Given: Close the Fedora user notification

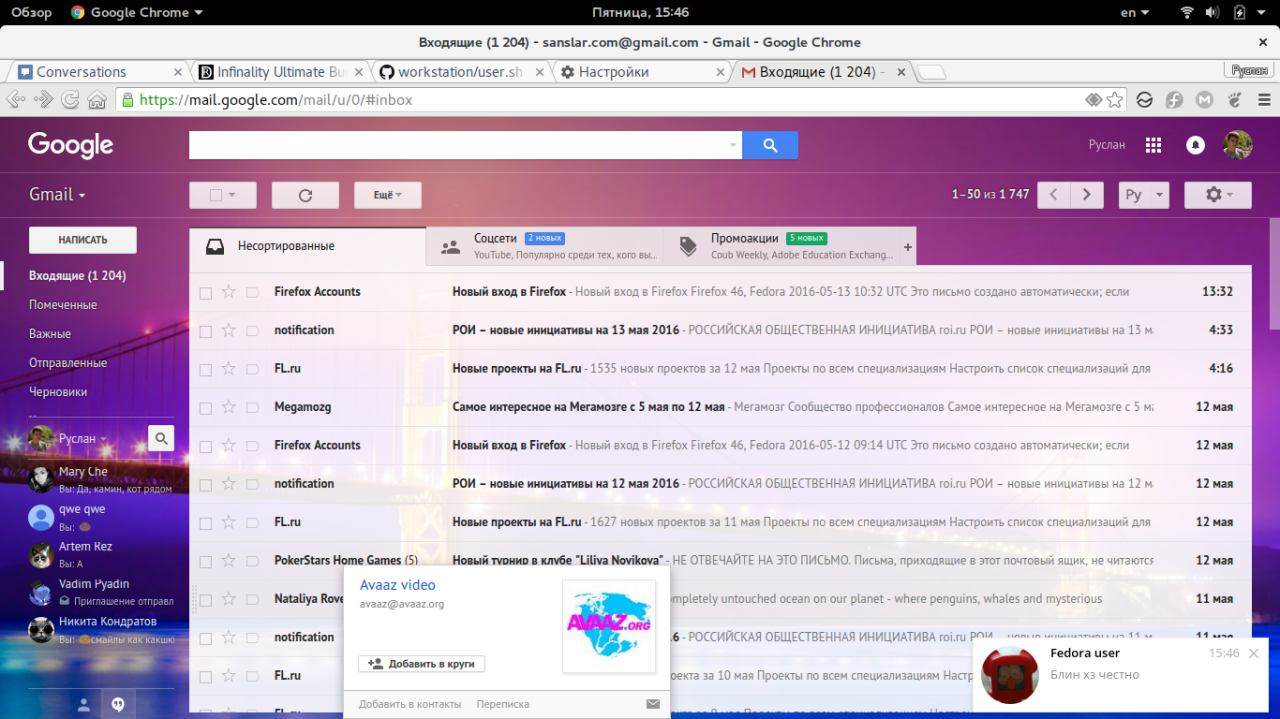Looking at the screenshot, I should [x=1253, y=653].
